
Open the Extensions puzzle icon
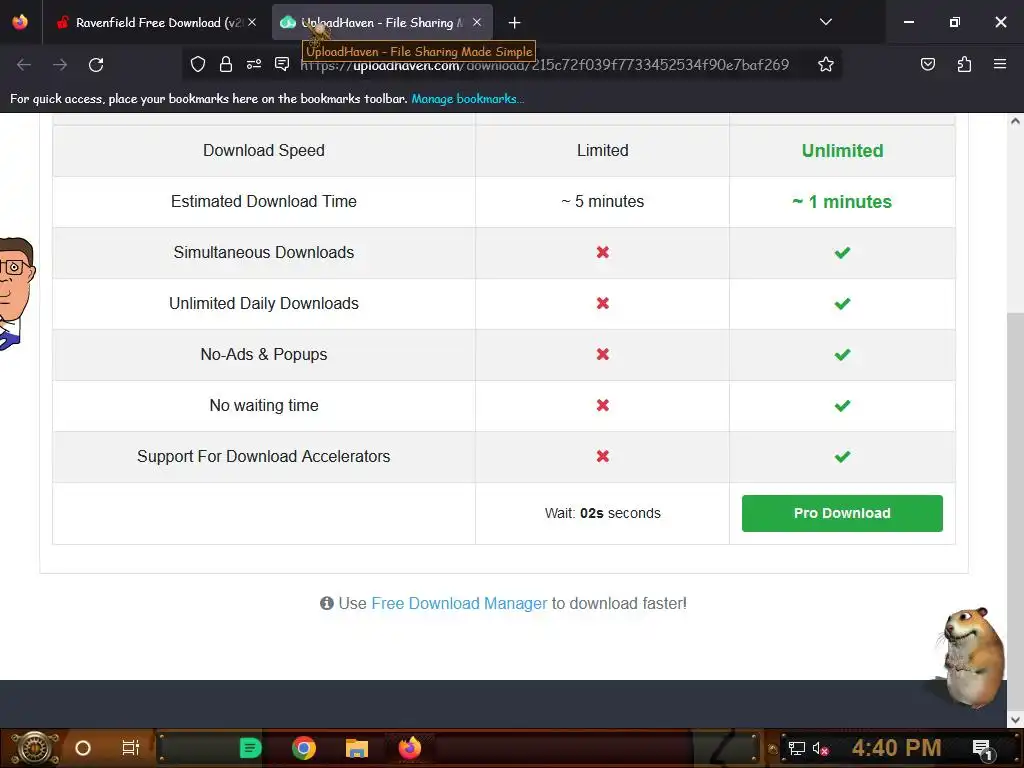click(x=964, y=64)
